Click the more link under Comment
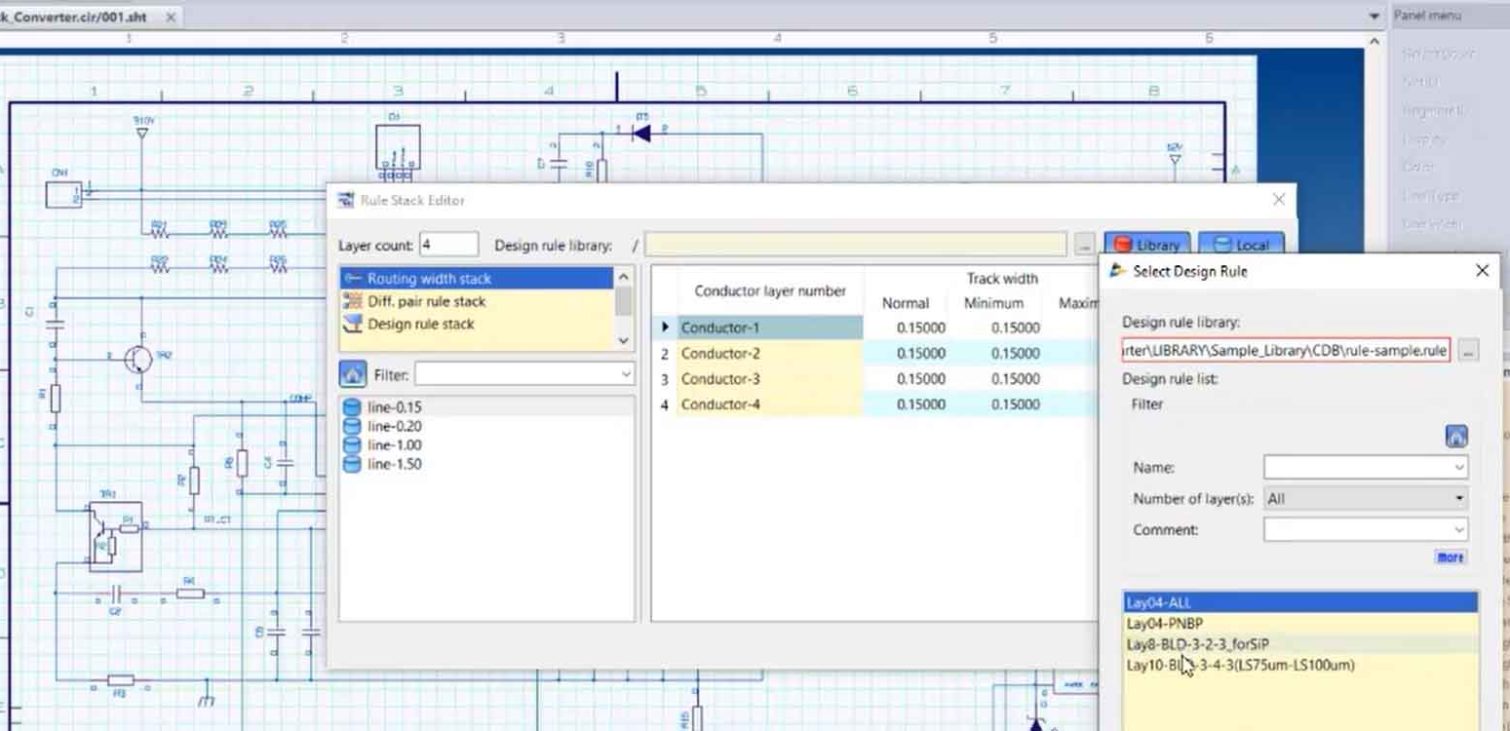1510x731 pixels. (x=1450, y=557)
